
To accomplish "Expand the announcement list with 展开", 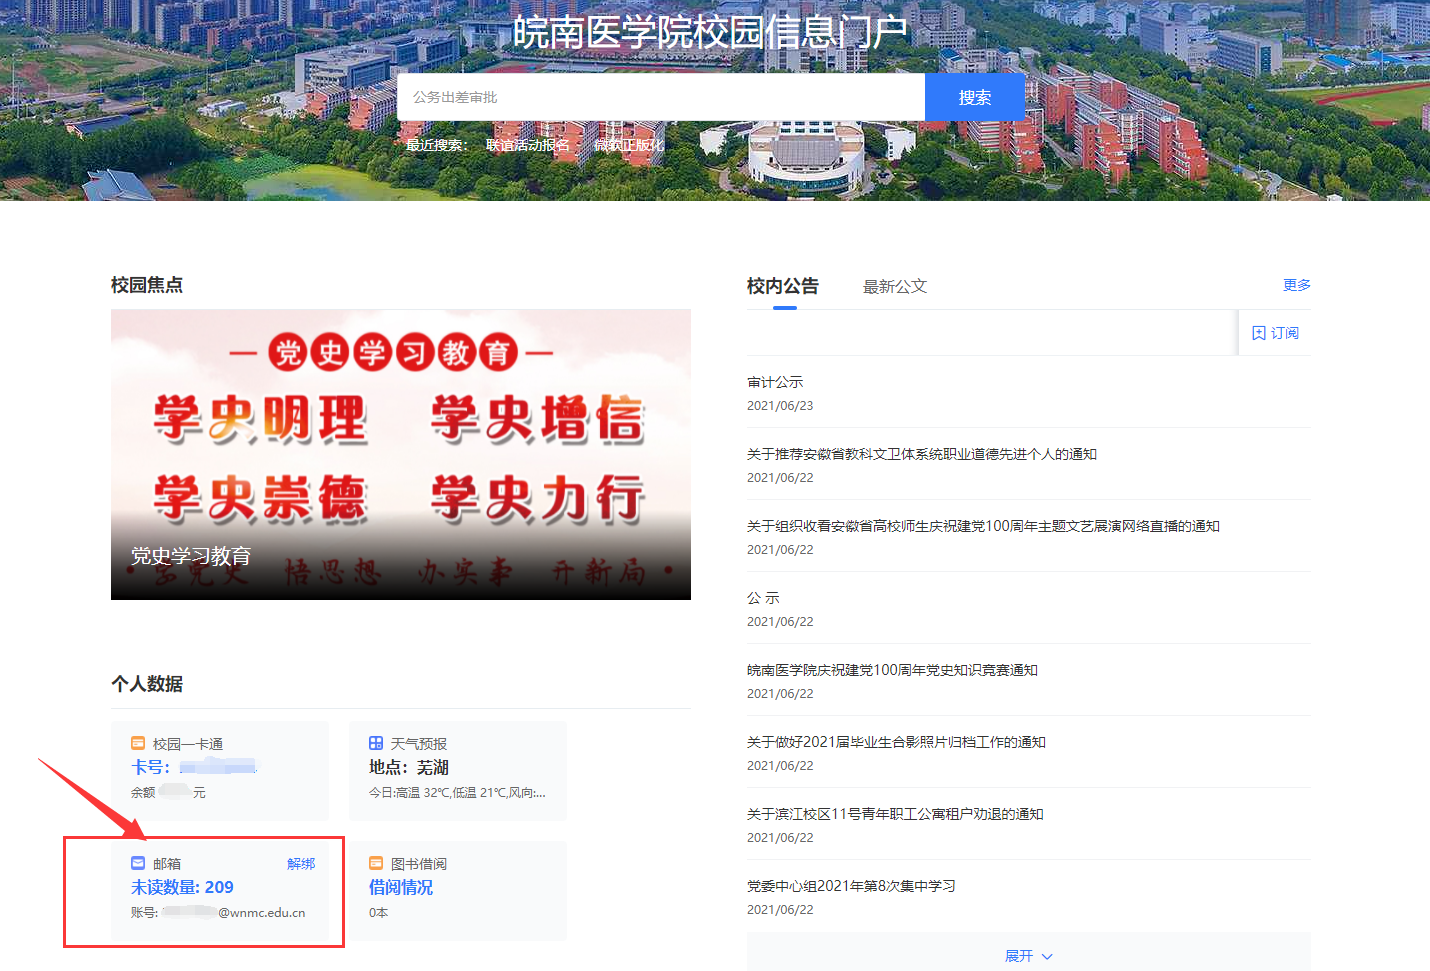I will (1028, 956).
